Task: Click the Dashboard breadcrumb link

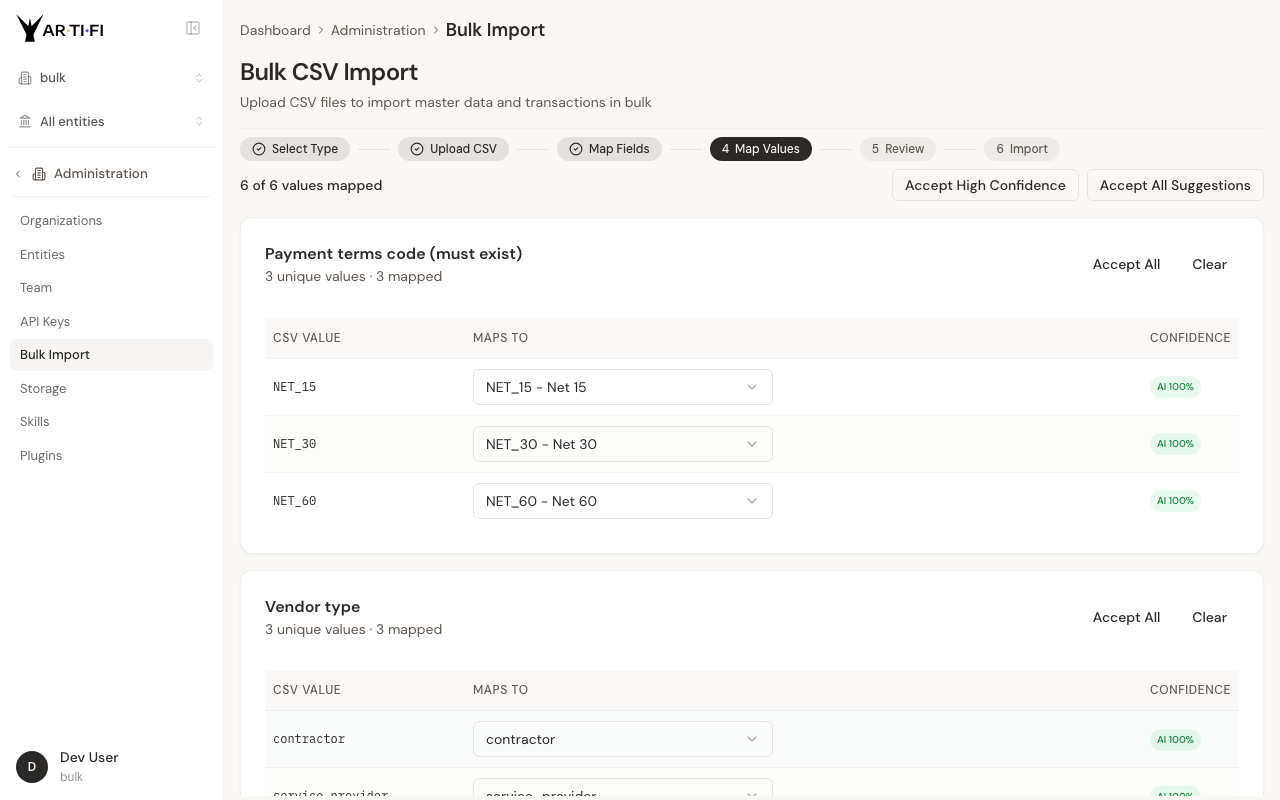Action: tap(275, 30)
